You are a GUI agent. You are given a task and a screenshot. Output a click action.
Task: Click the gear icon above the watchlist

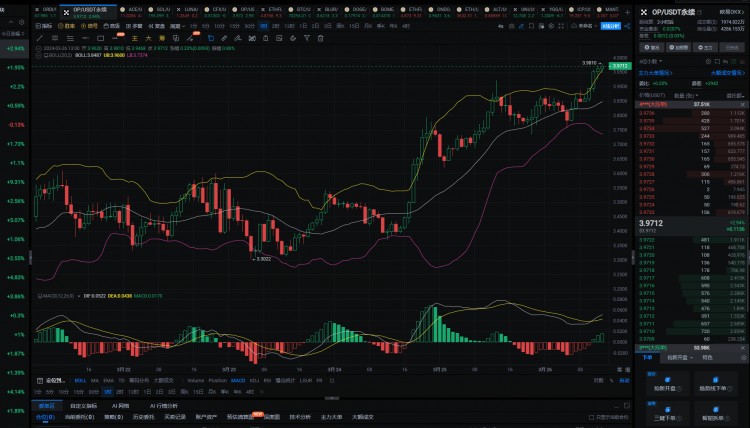[x=22, y=22]
